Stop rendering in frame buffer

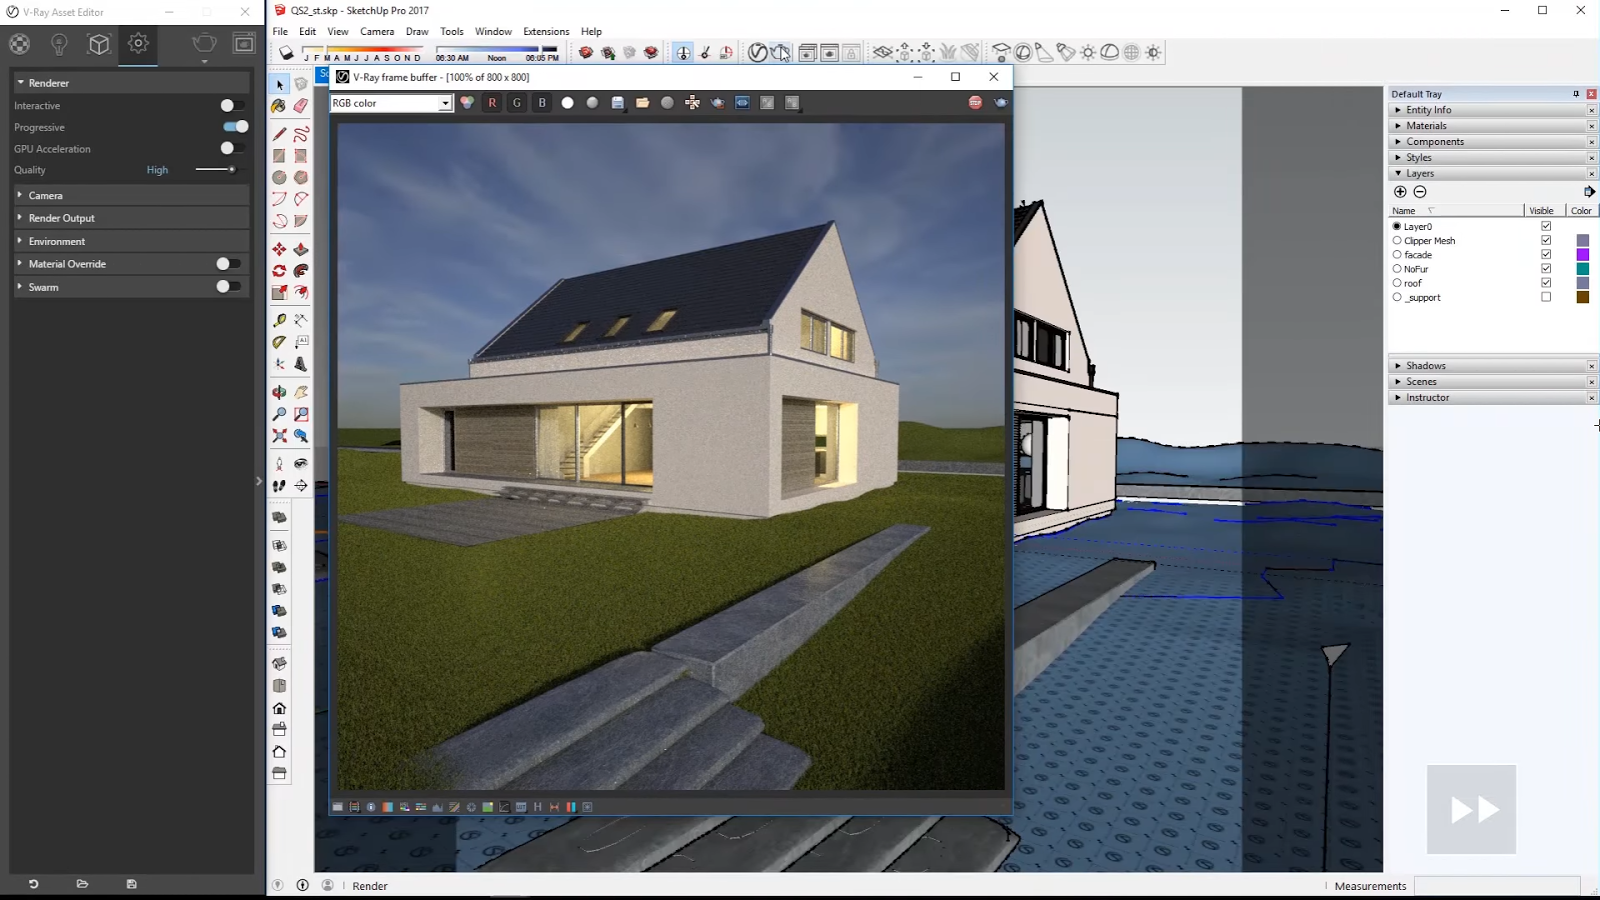point(975,103)
